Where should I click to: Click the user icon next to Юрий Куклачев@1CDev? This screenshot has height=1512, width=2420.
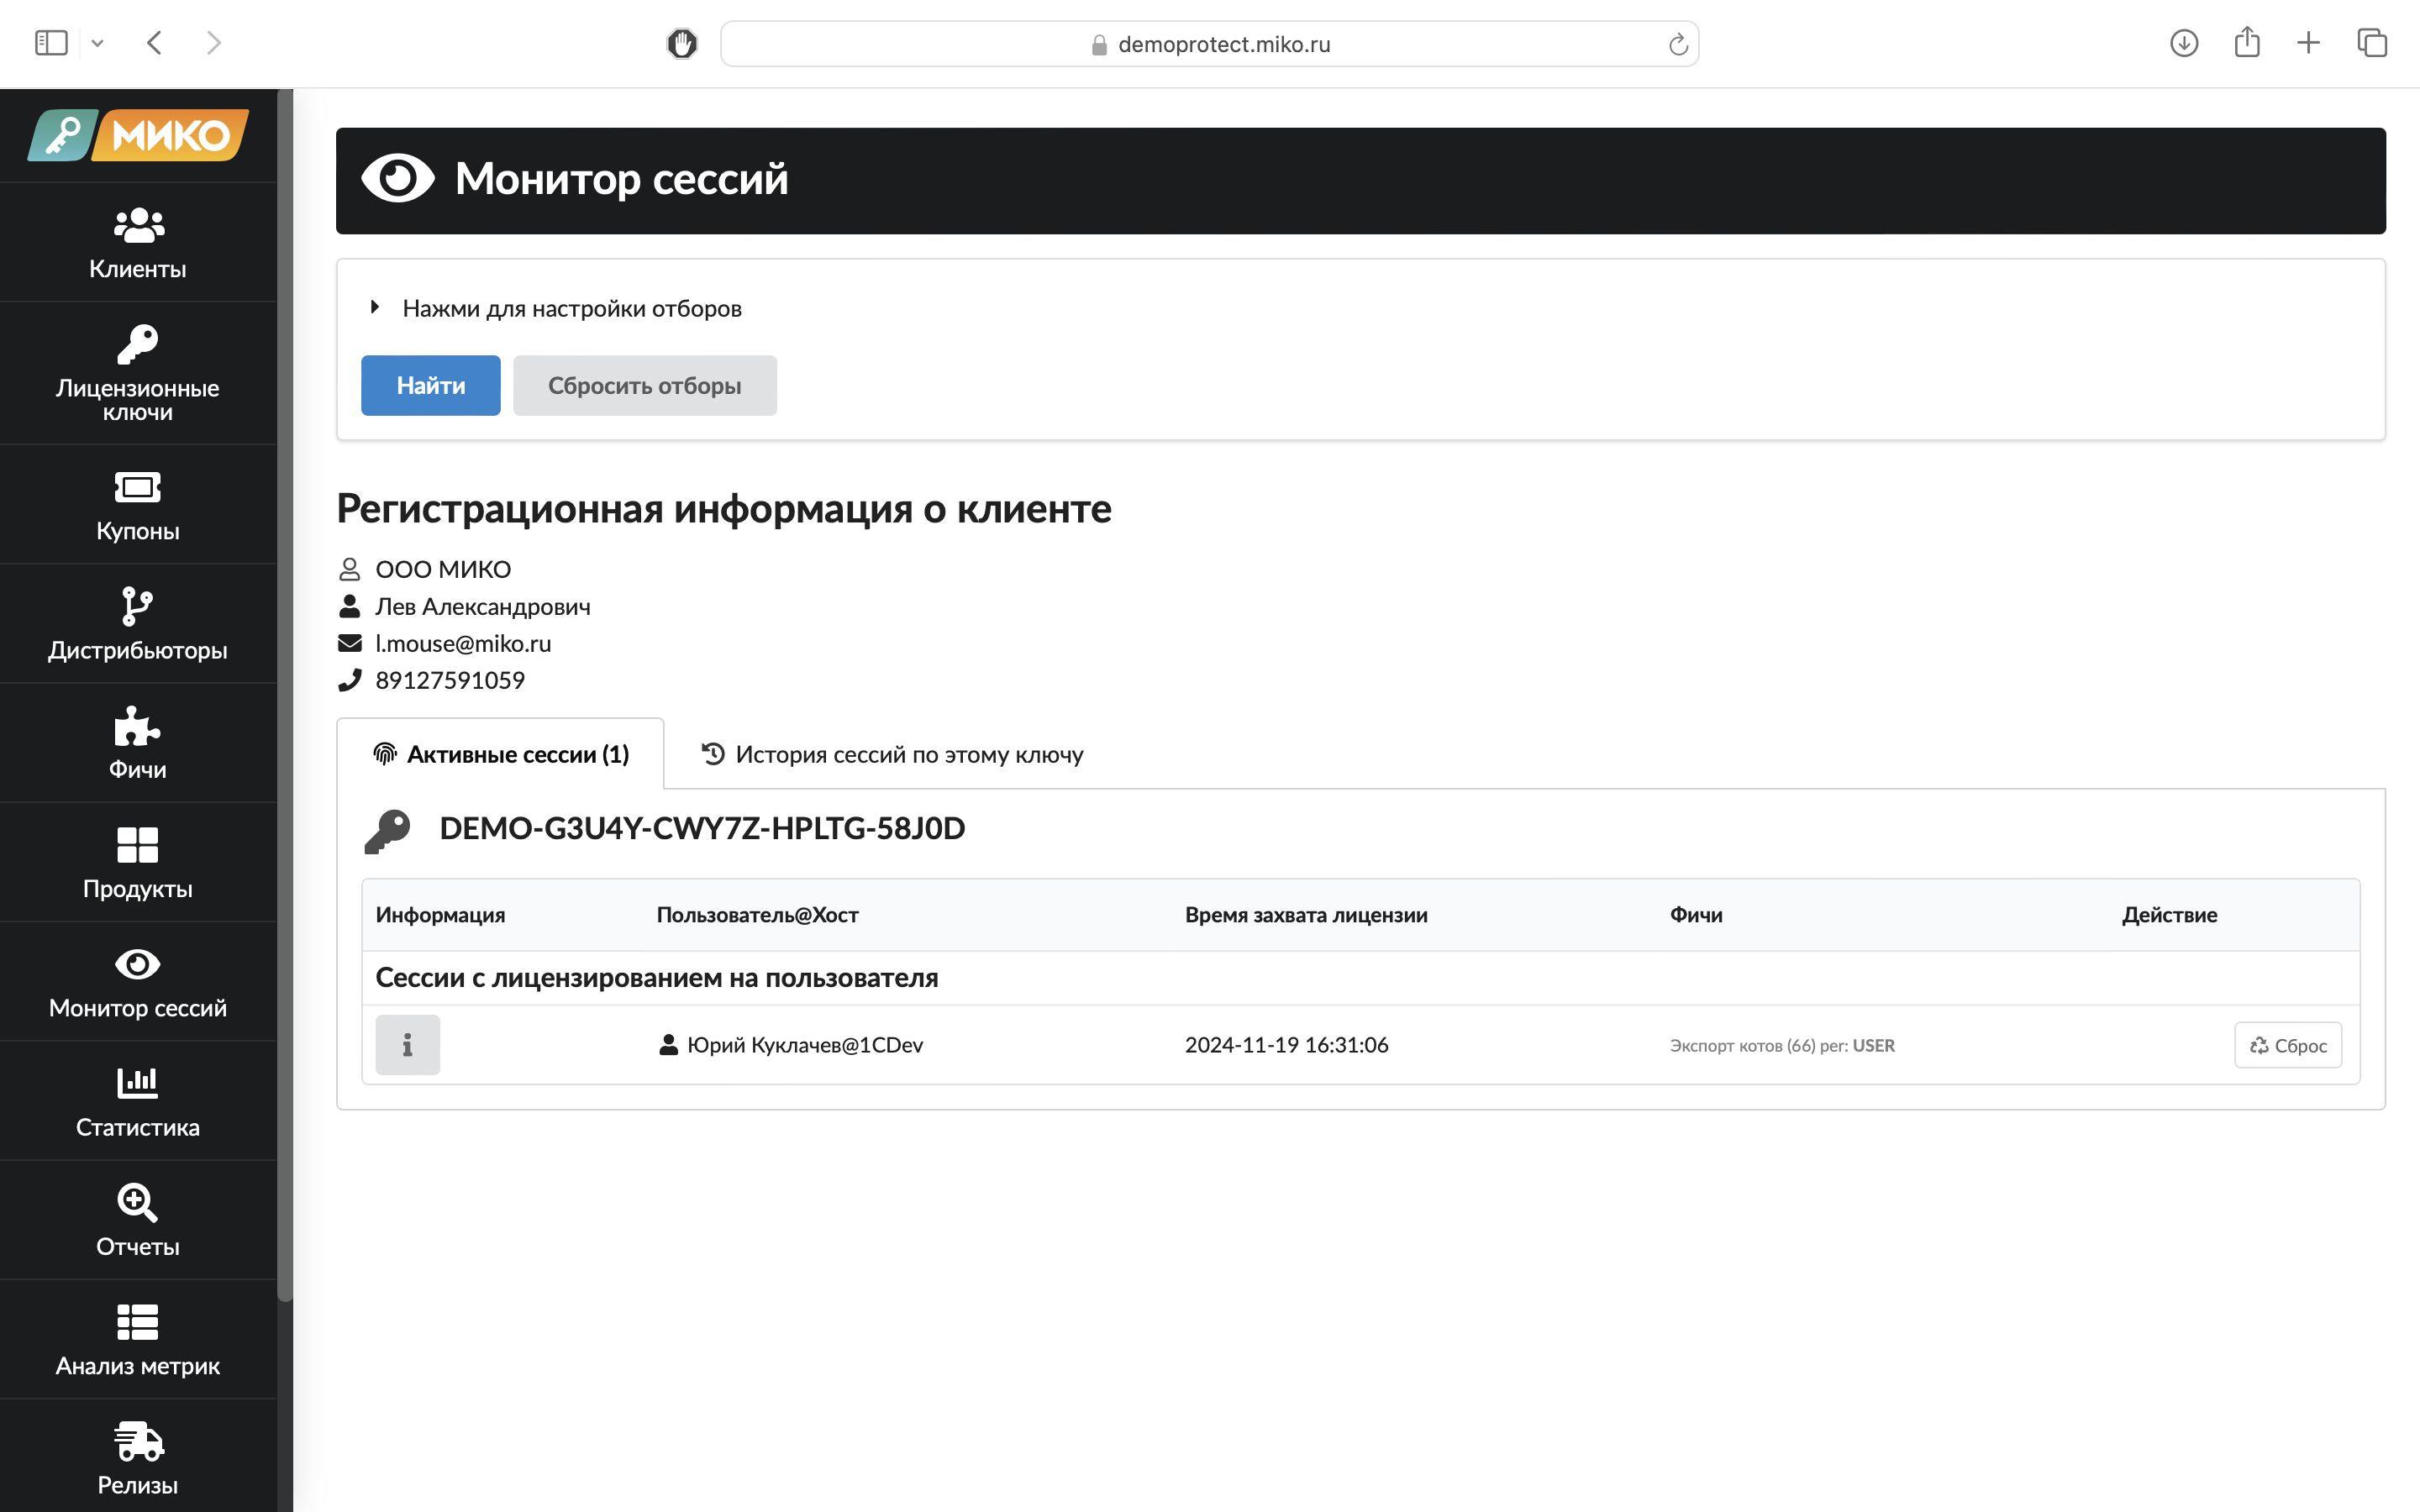[x=668, y=1045]
